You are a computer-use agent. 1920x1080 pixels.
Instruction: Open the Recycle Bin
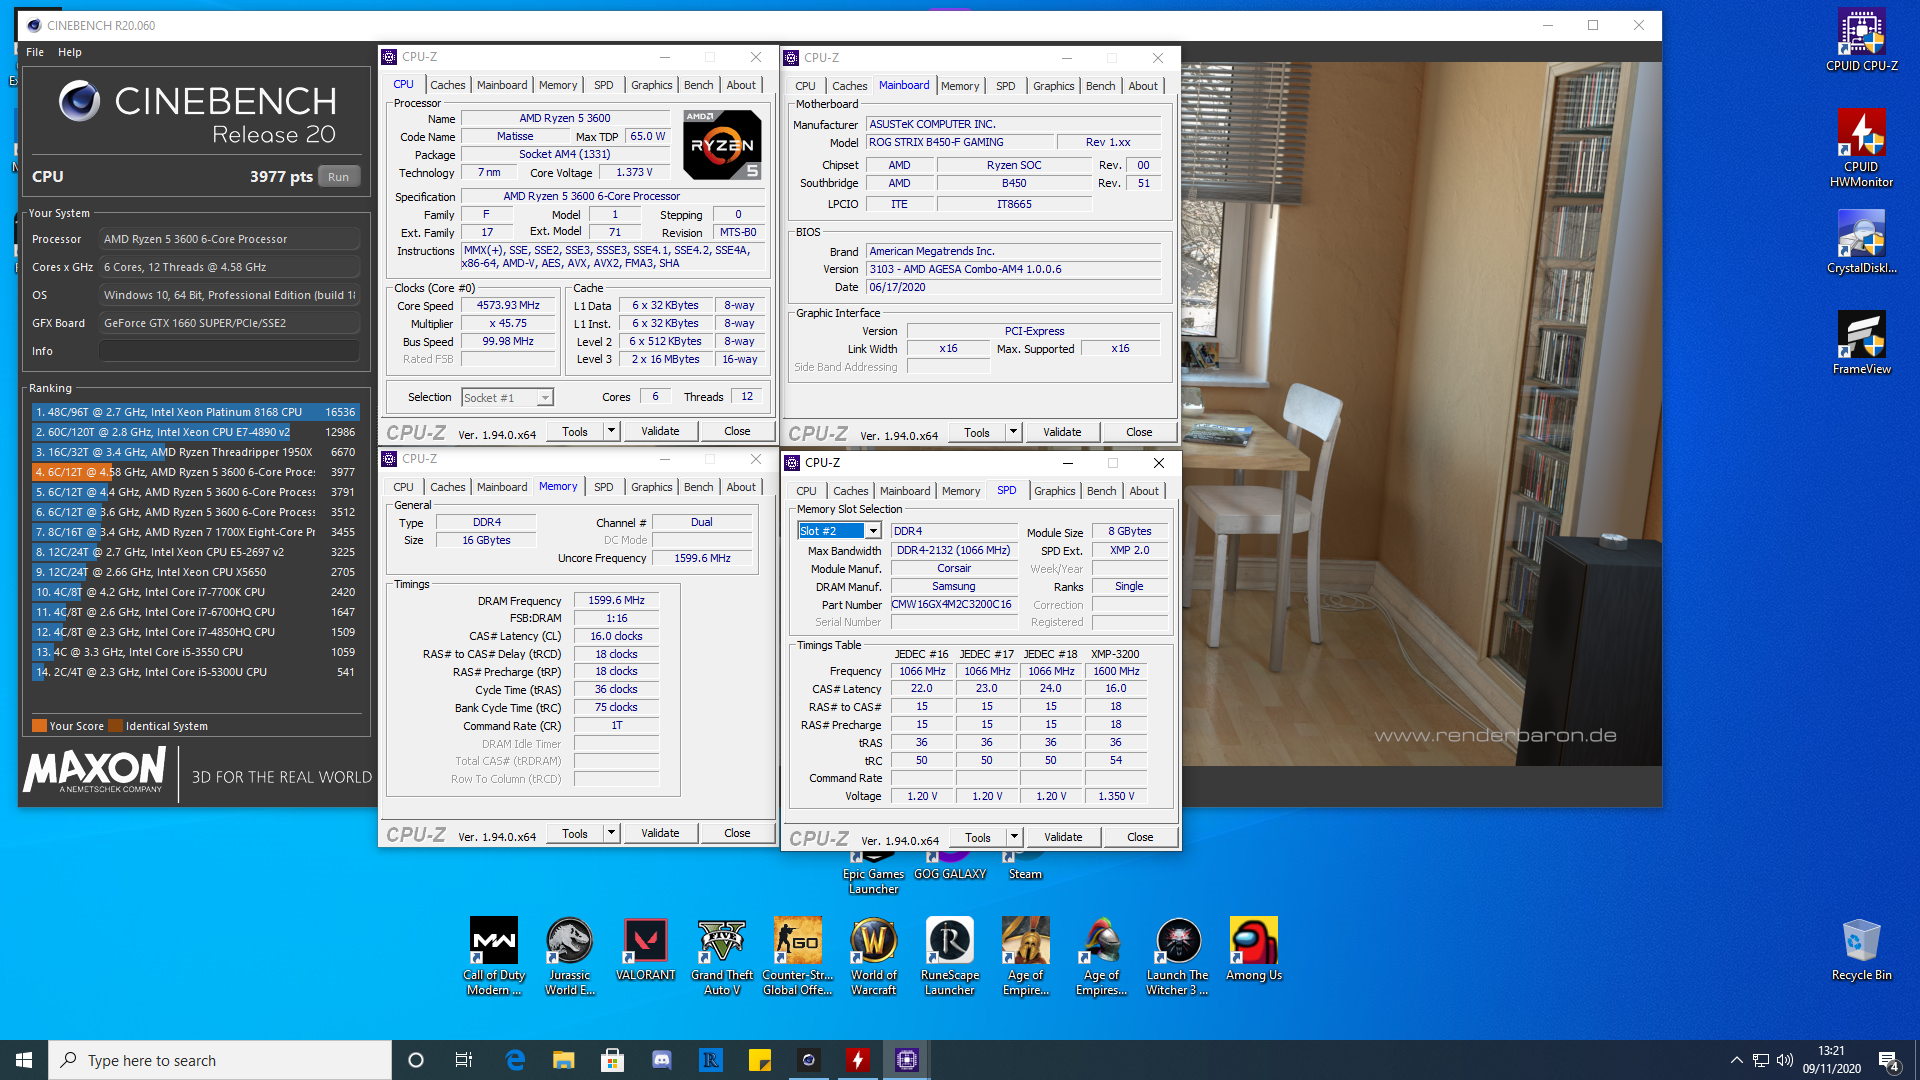[1861, 950]
